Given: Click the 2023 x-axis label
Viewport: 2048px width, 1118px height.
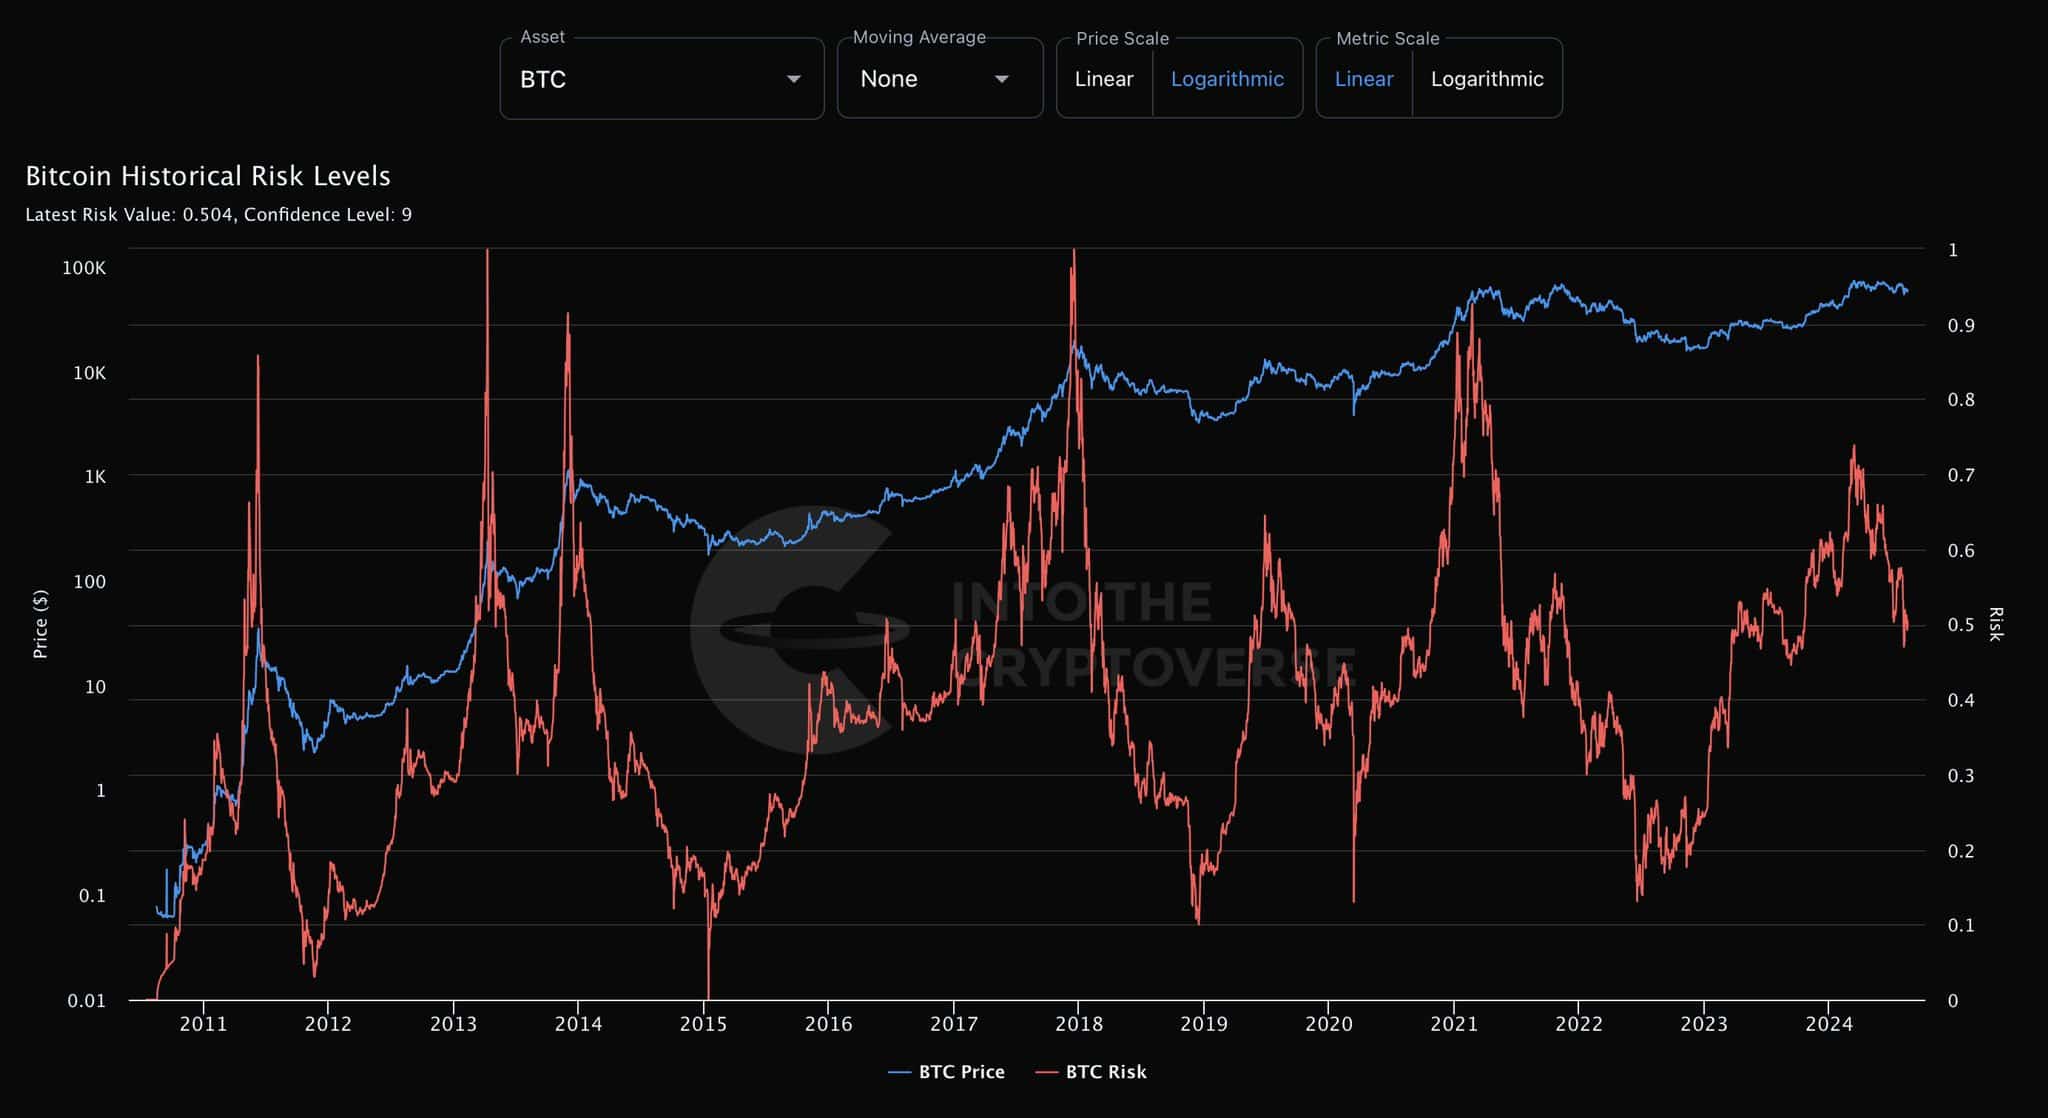Looking at the screenshot, I should [x=1704, y=1024].
